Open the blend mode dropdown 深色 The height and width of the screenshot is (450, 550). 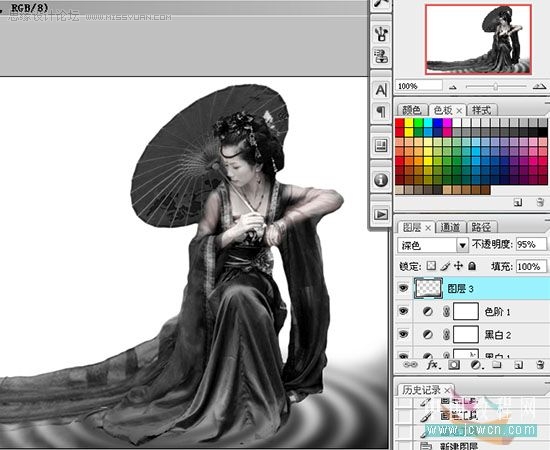(x=433, y=245)
